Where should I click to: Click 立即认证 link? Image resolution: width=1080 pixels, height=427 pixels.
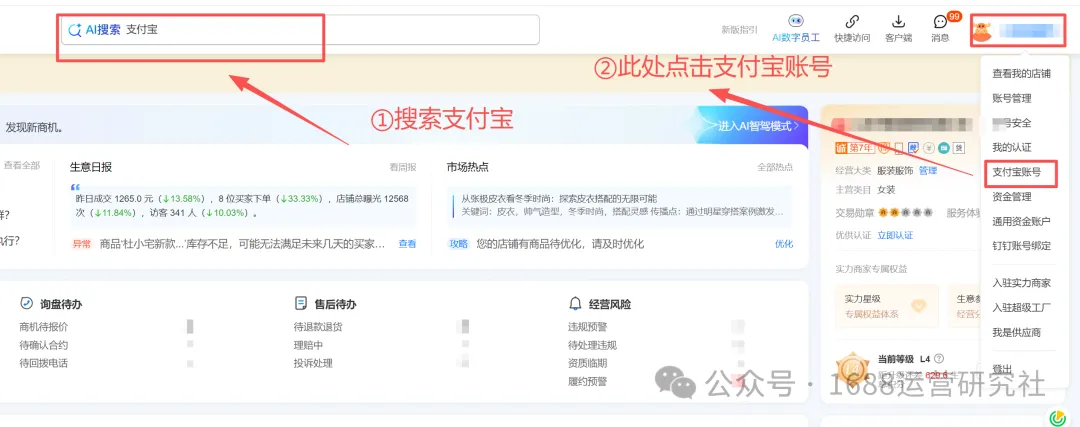coord(895,235)
